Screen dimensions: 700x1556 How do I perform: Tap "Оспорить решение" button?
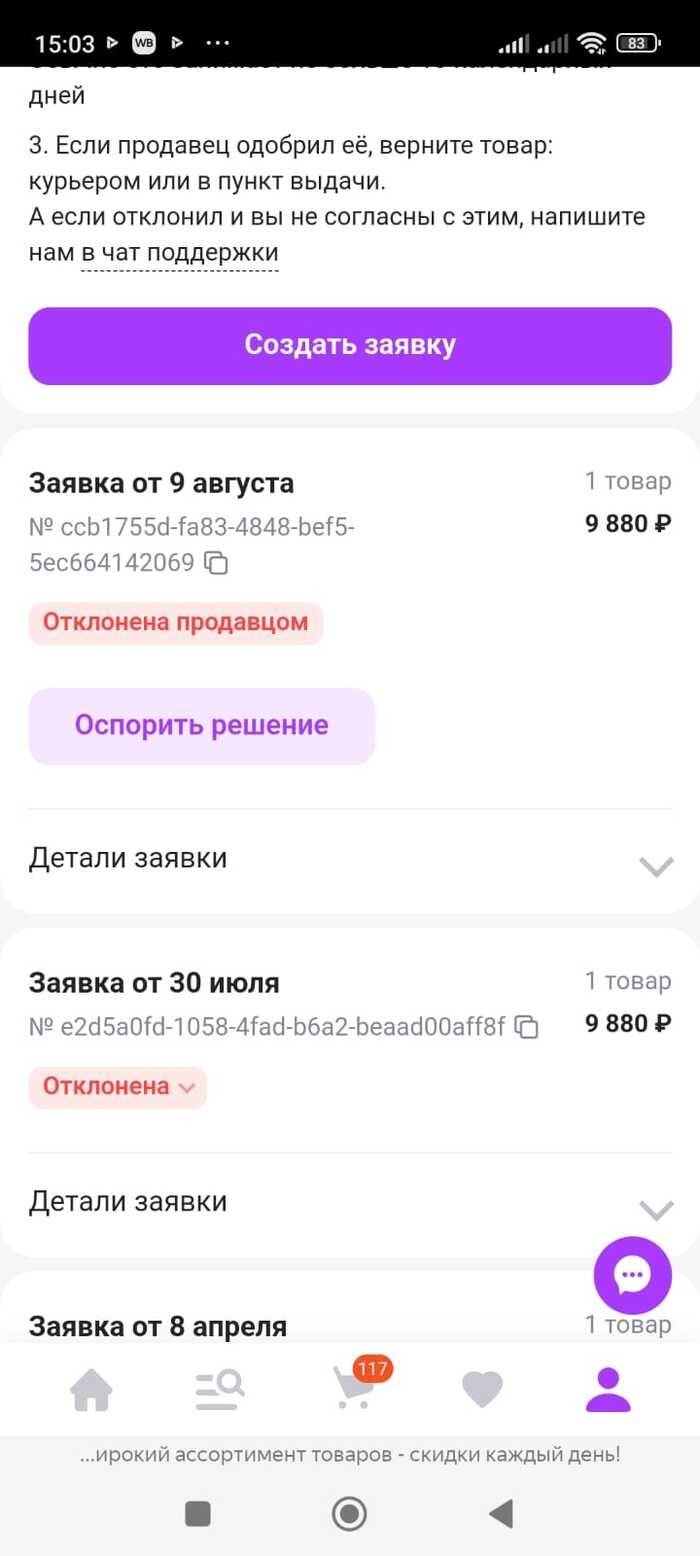[x=201, y=726]
